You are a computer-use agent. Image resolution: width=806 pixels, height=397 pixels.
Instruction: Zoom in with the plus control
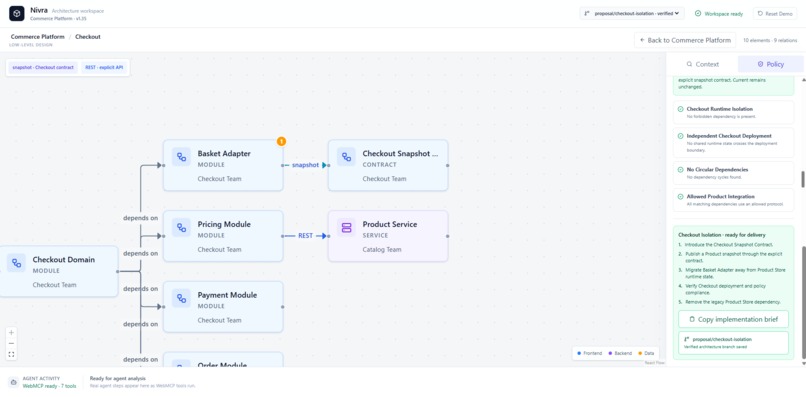pyautogui.click(x=11, y=332)
